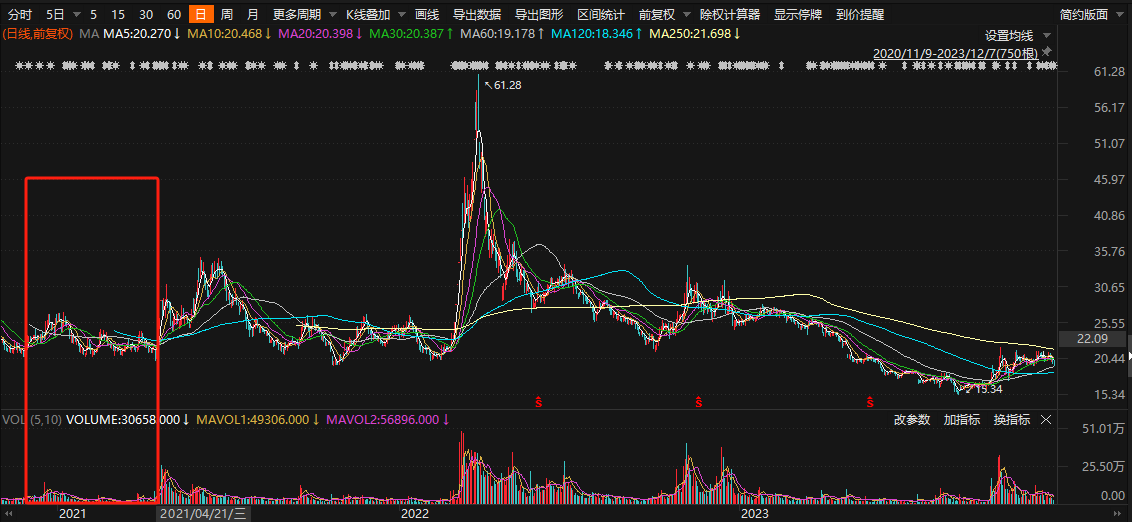Click the pin icon beside the date range
The width and height of the screenshot is (1132, 522).
tap(1047, 50)
